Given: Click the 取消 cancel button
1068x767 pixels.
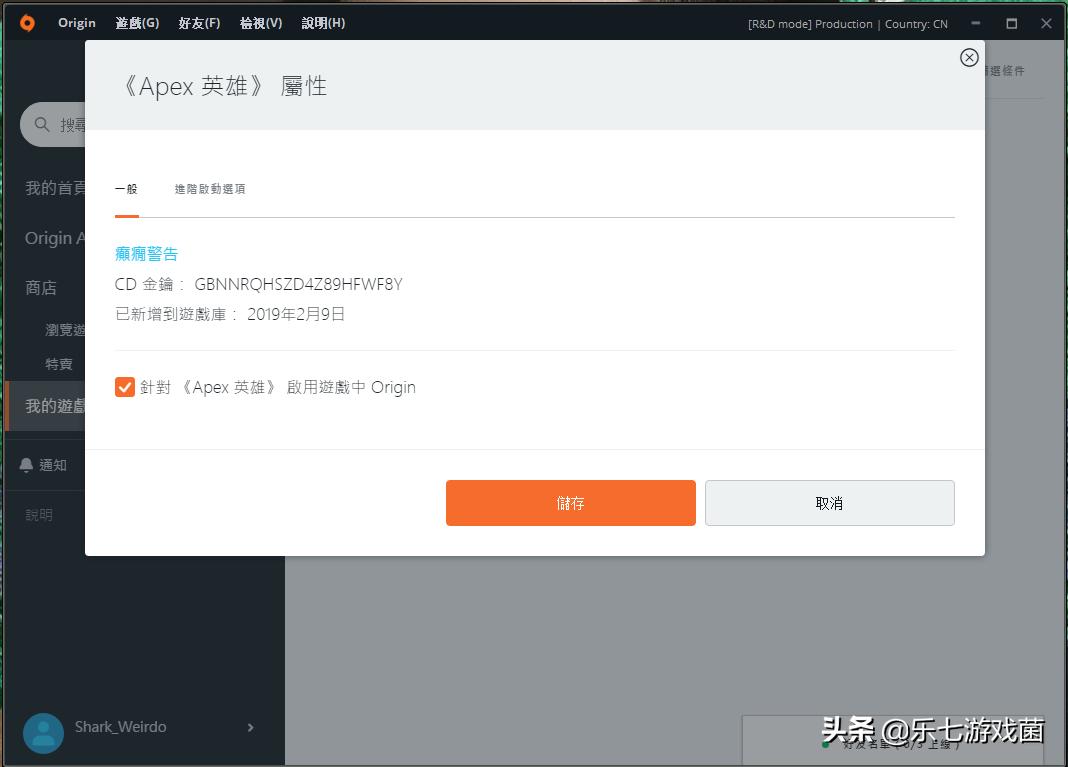Looking at the screenshot, I should click(829, 503).
